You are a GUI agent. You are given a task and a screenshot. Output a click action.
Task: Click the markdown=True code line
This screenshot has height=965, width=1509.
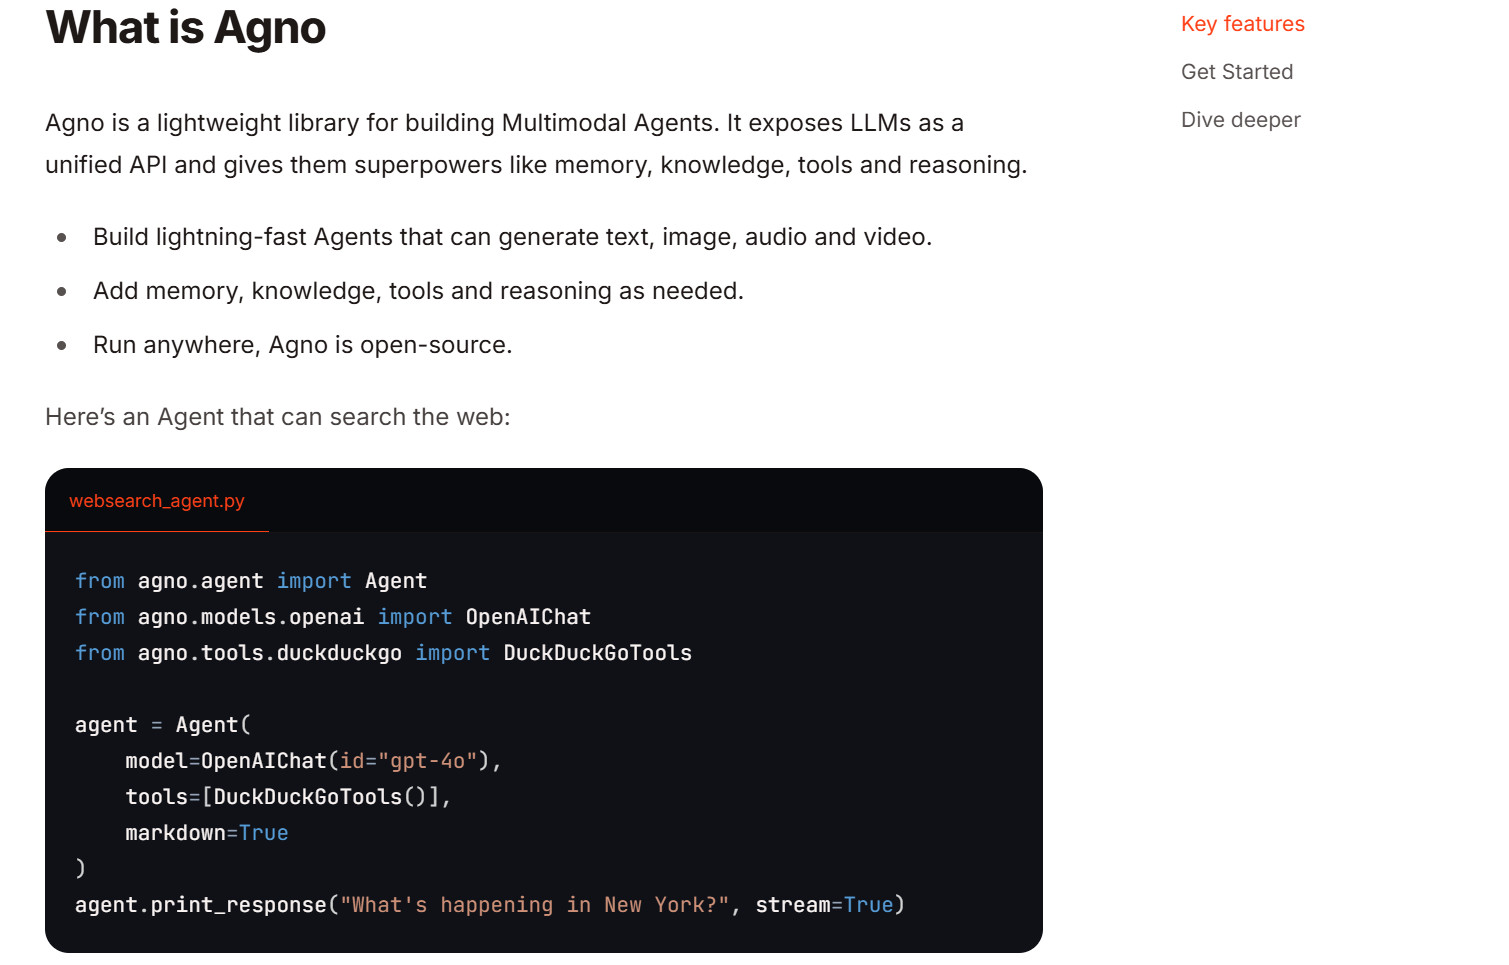pyautogui.click(x=207, y=833)
